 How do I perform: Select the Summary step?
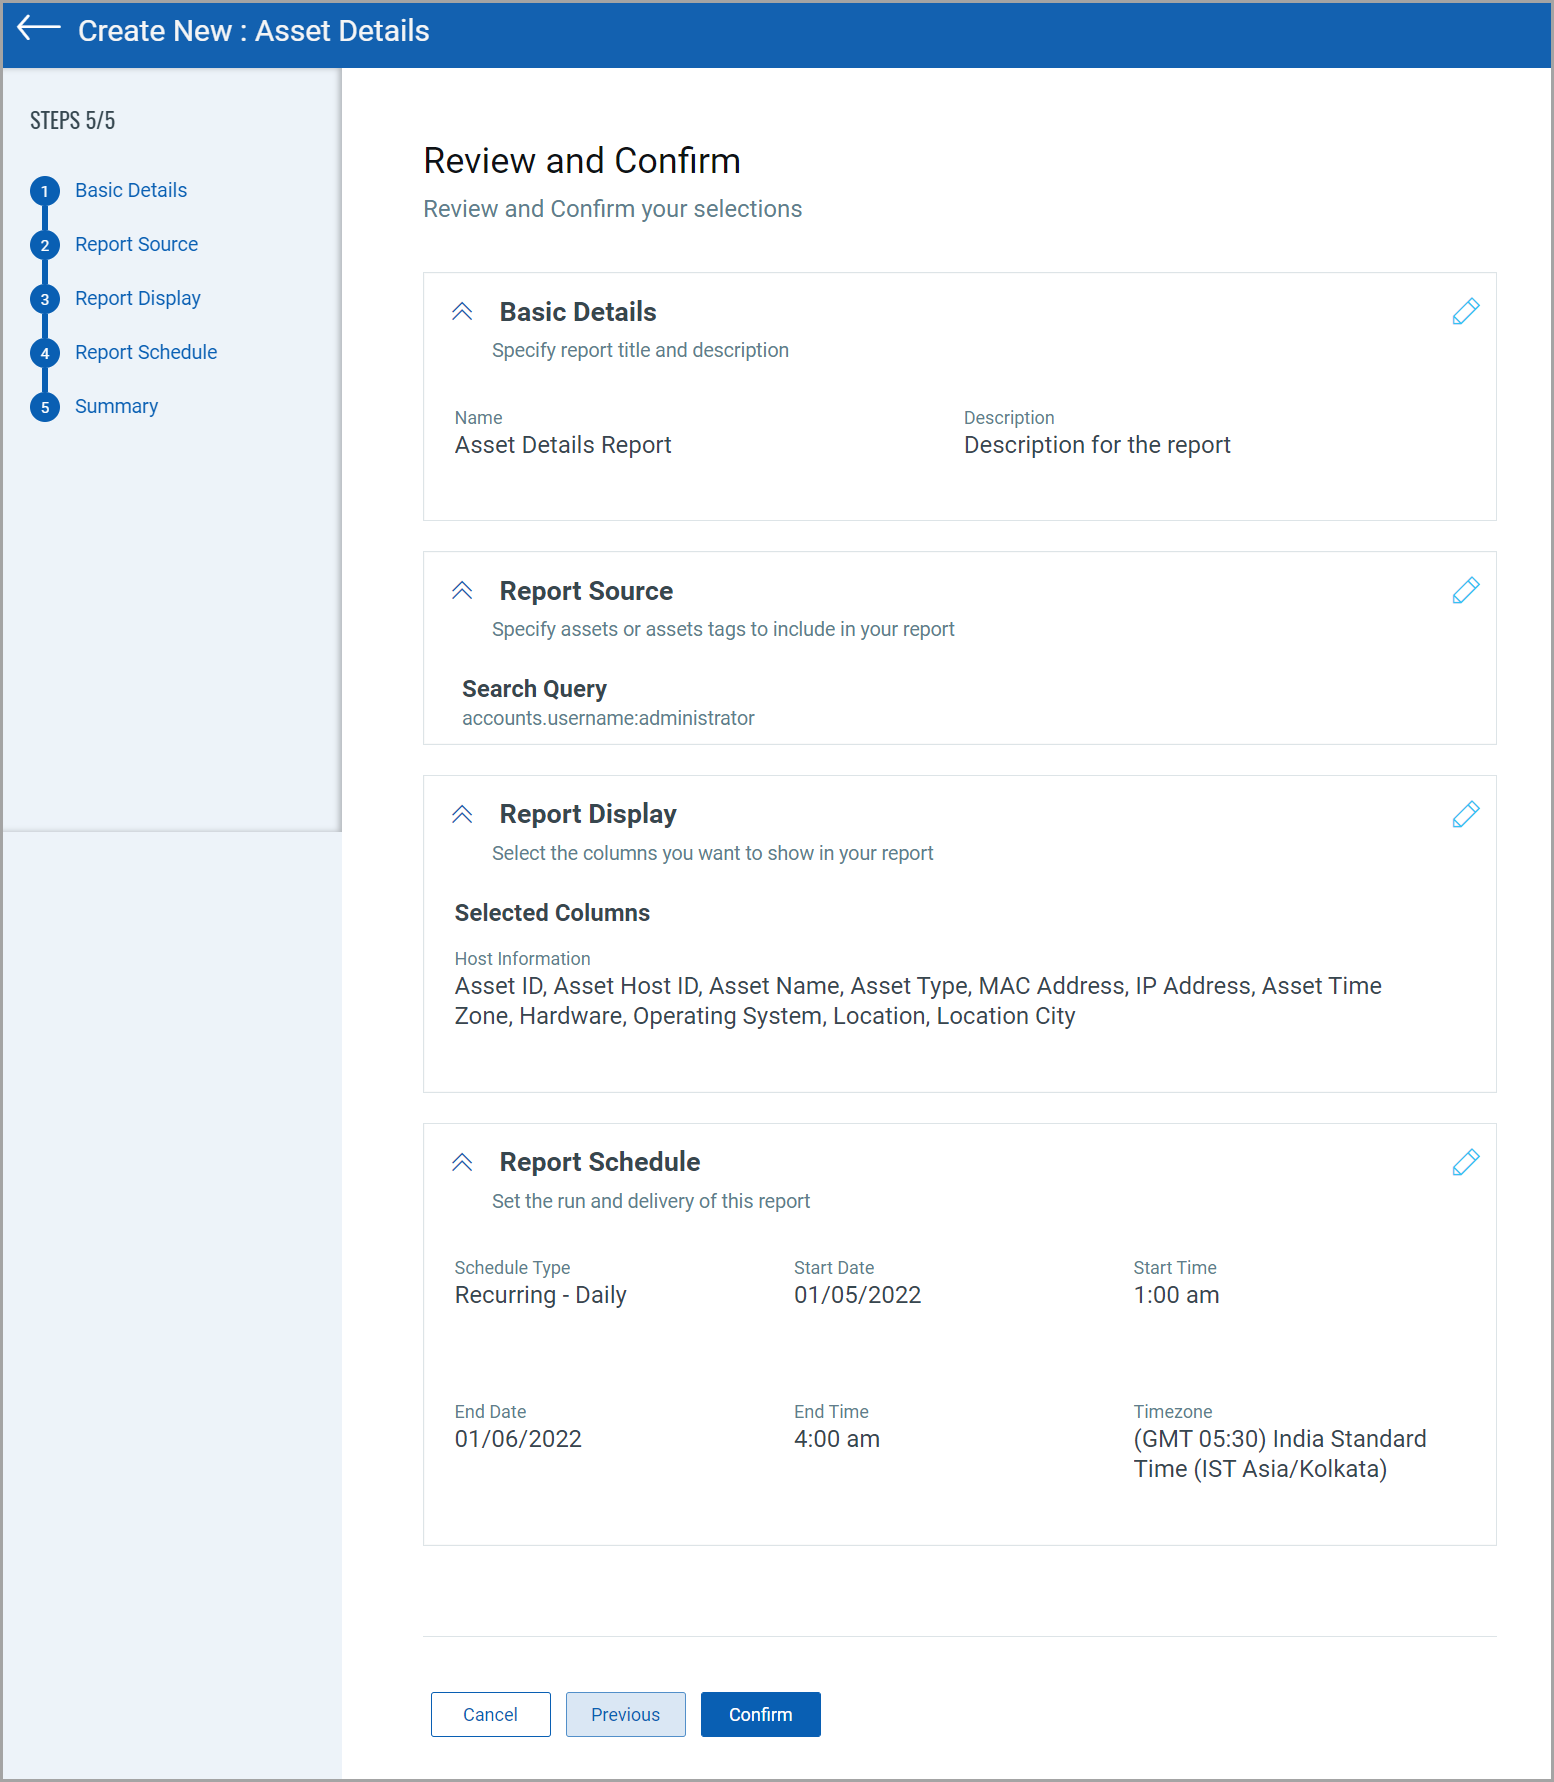click(x=116, y=406)
